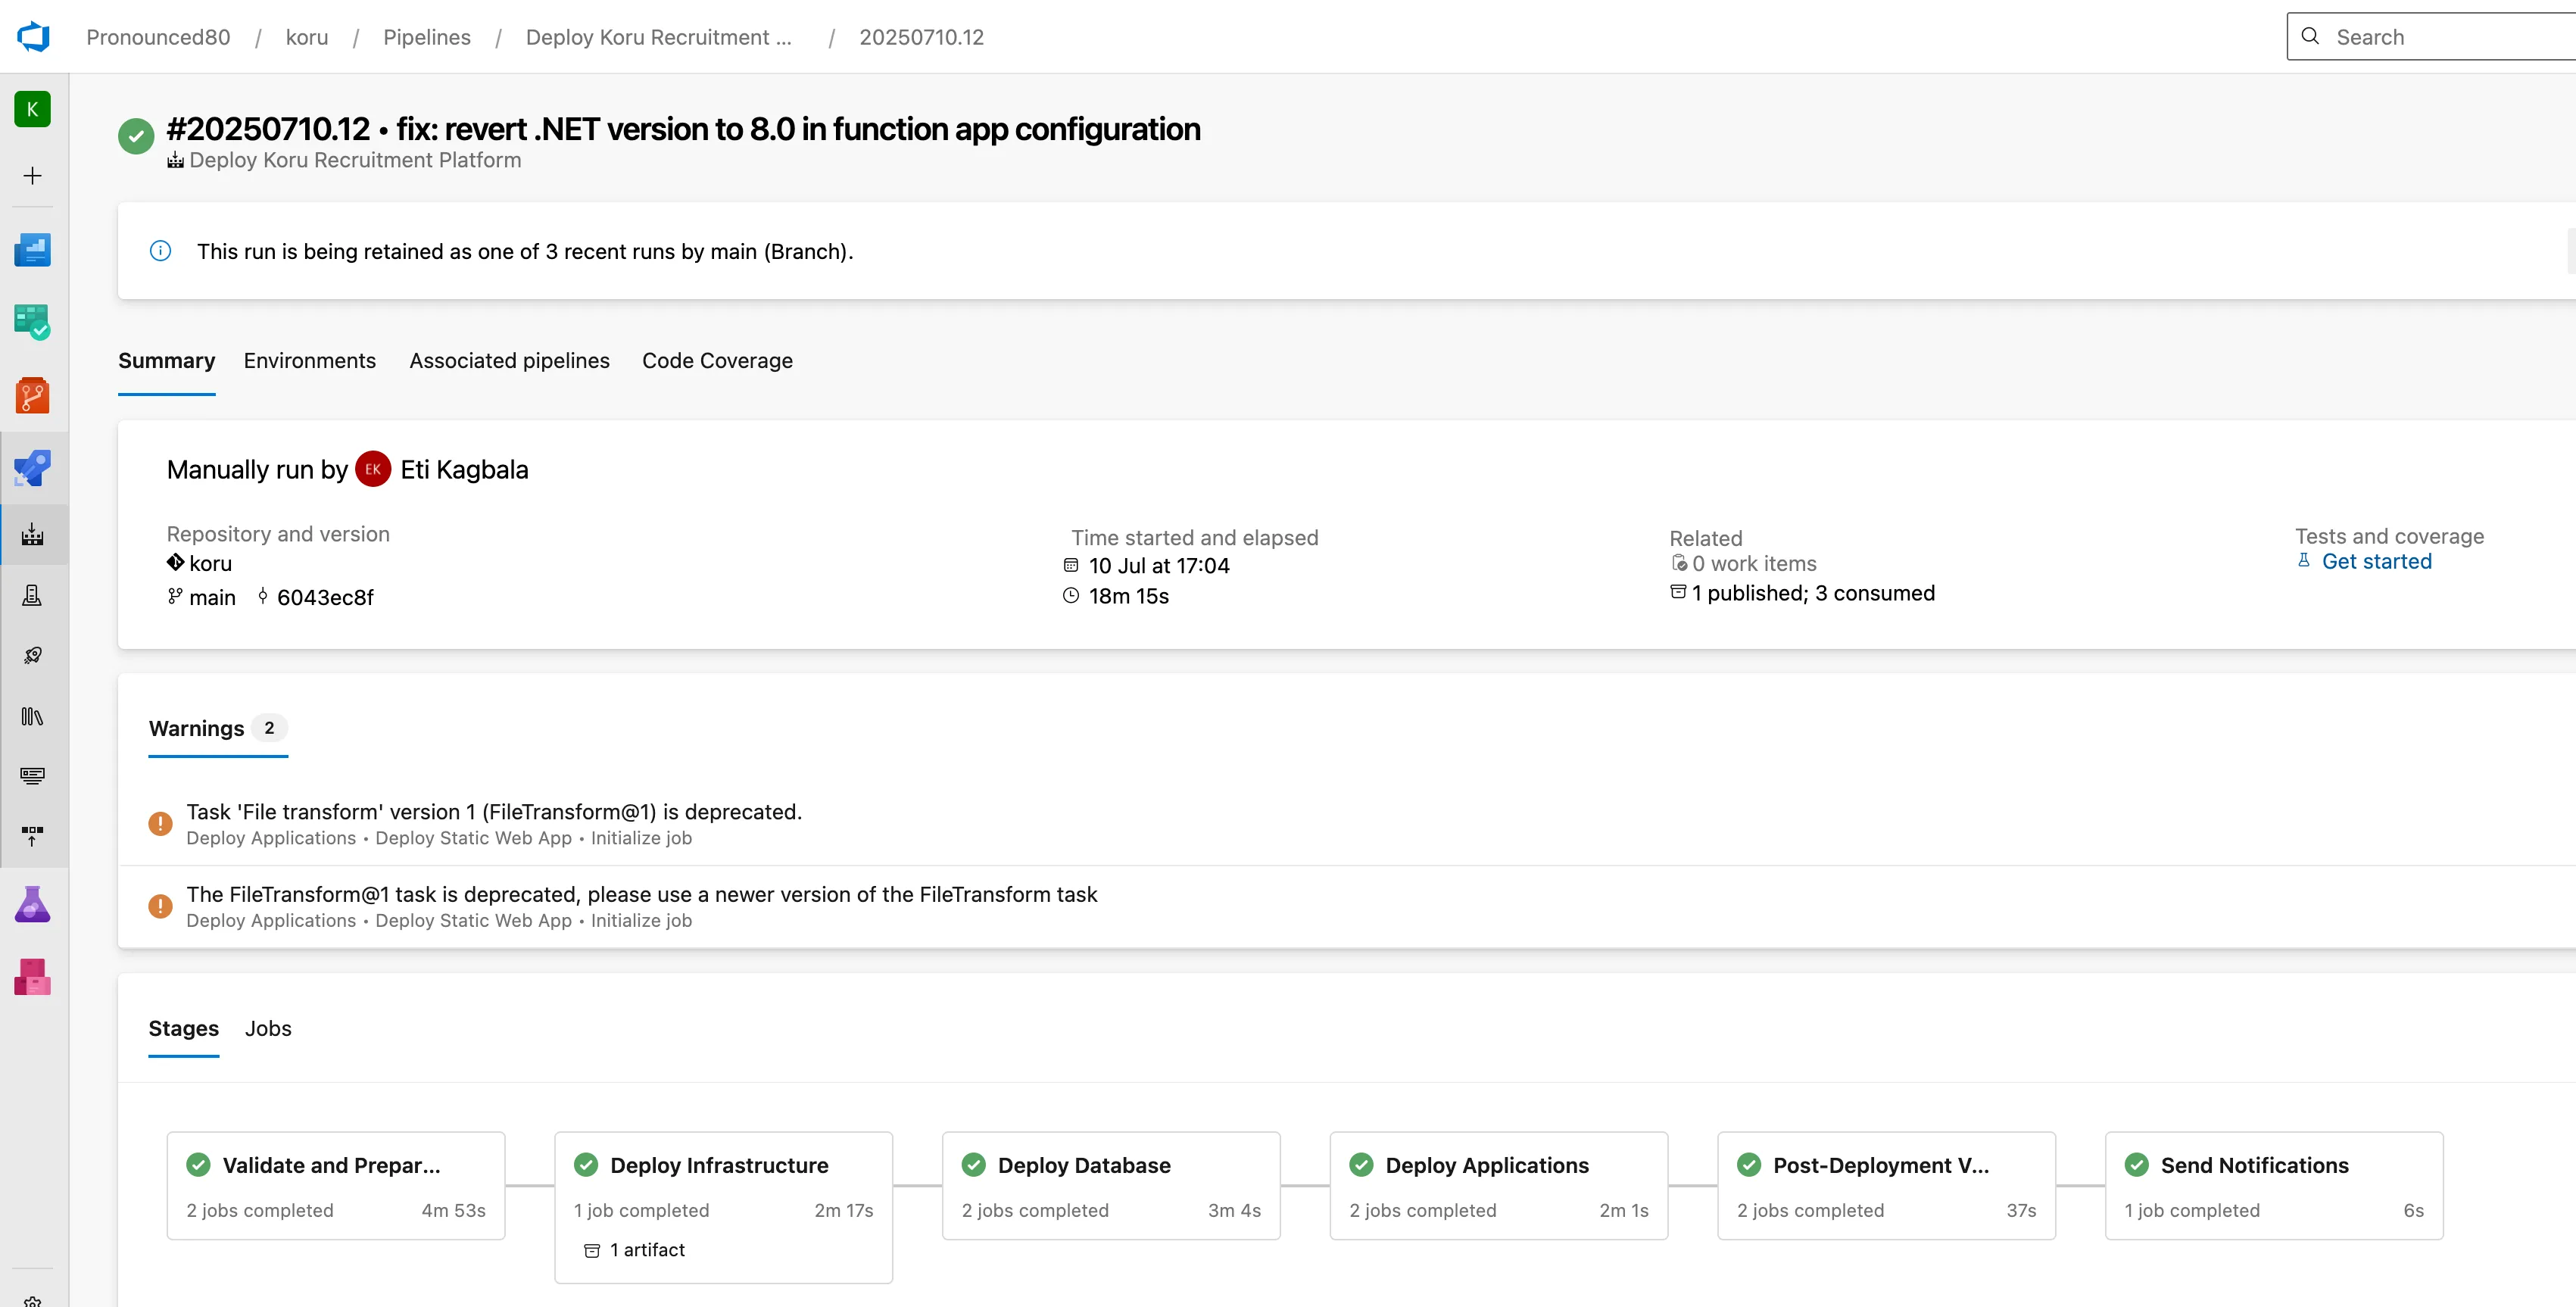Screen dimensions: 2576x1307
Task: Open Repos from the left sidebar
Action: pos(33,395)
